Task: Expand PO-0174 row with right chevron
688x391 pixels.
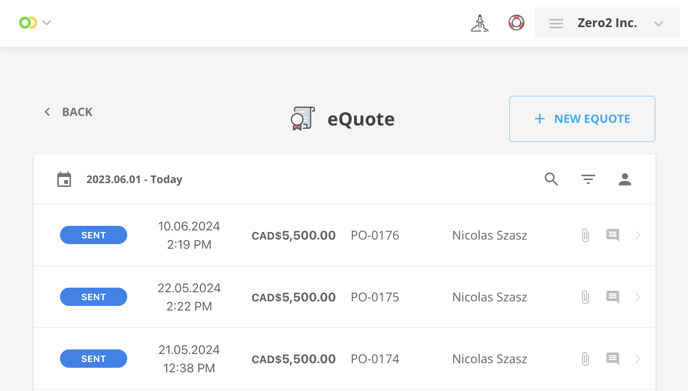Action: [x=638, y=359]
